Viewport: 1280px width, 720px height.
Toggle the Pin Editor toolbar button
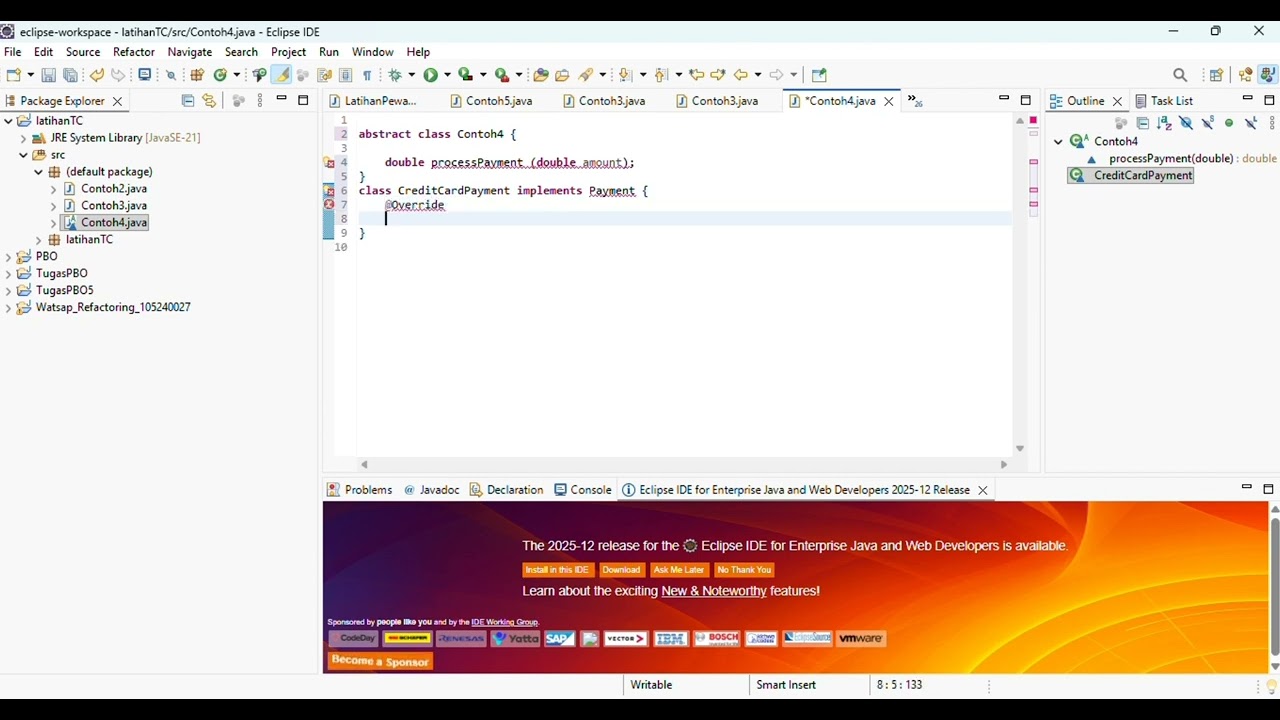tap(819, 75)
